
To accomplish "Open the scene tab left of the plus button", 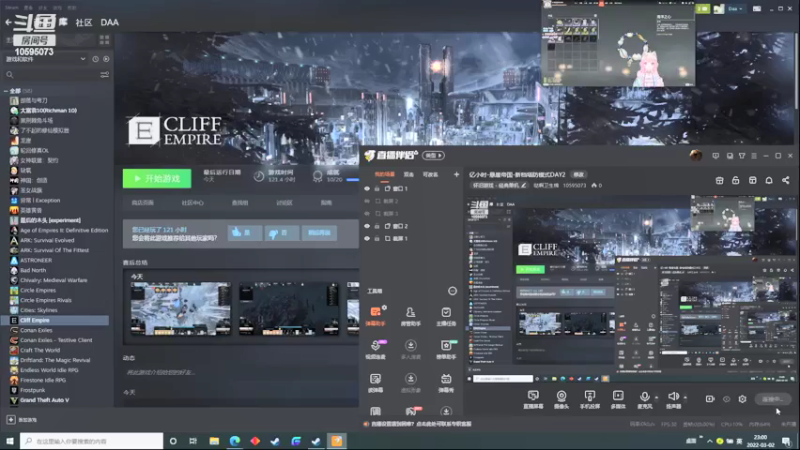I will click(430, 174).
